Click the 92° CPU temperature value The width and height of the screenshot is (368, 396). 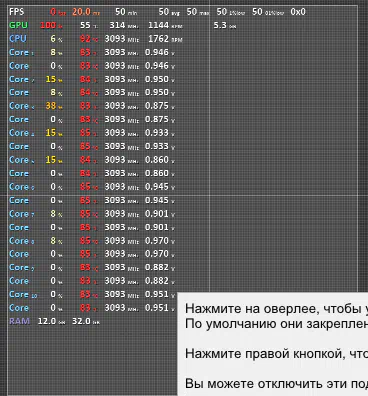pyautogui.click(x=89, y=39)
